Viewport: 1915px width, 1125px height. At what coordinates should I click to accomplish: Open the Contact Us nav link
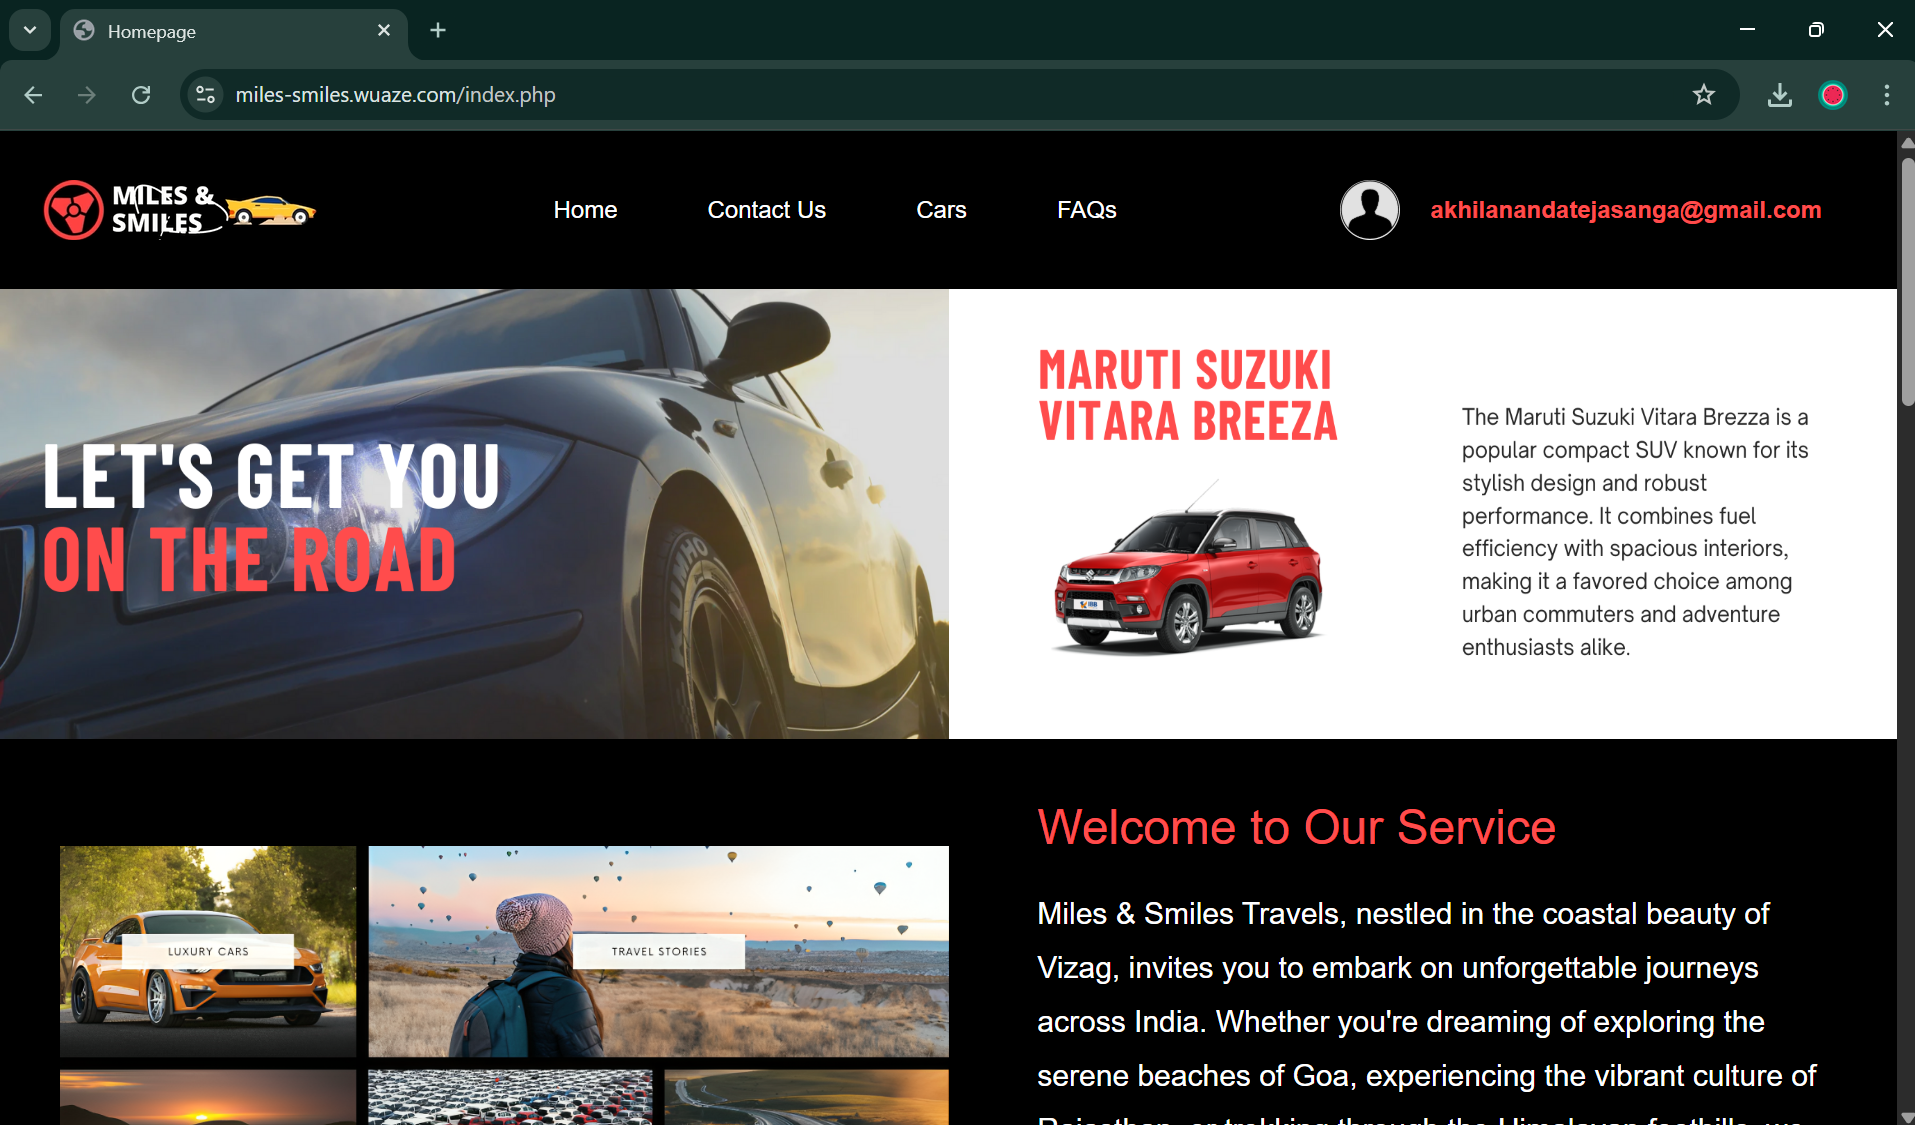point(766,210)
